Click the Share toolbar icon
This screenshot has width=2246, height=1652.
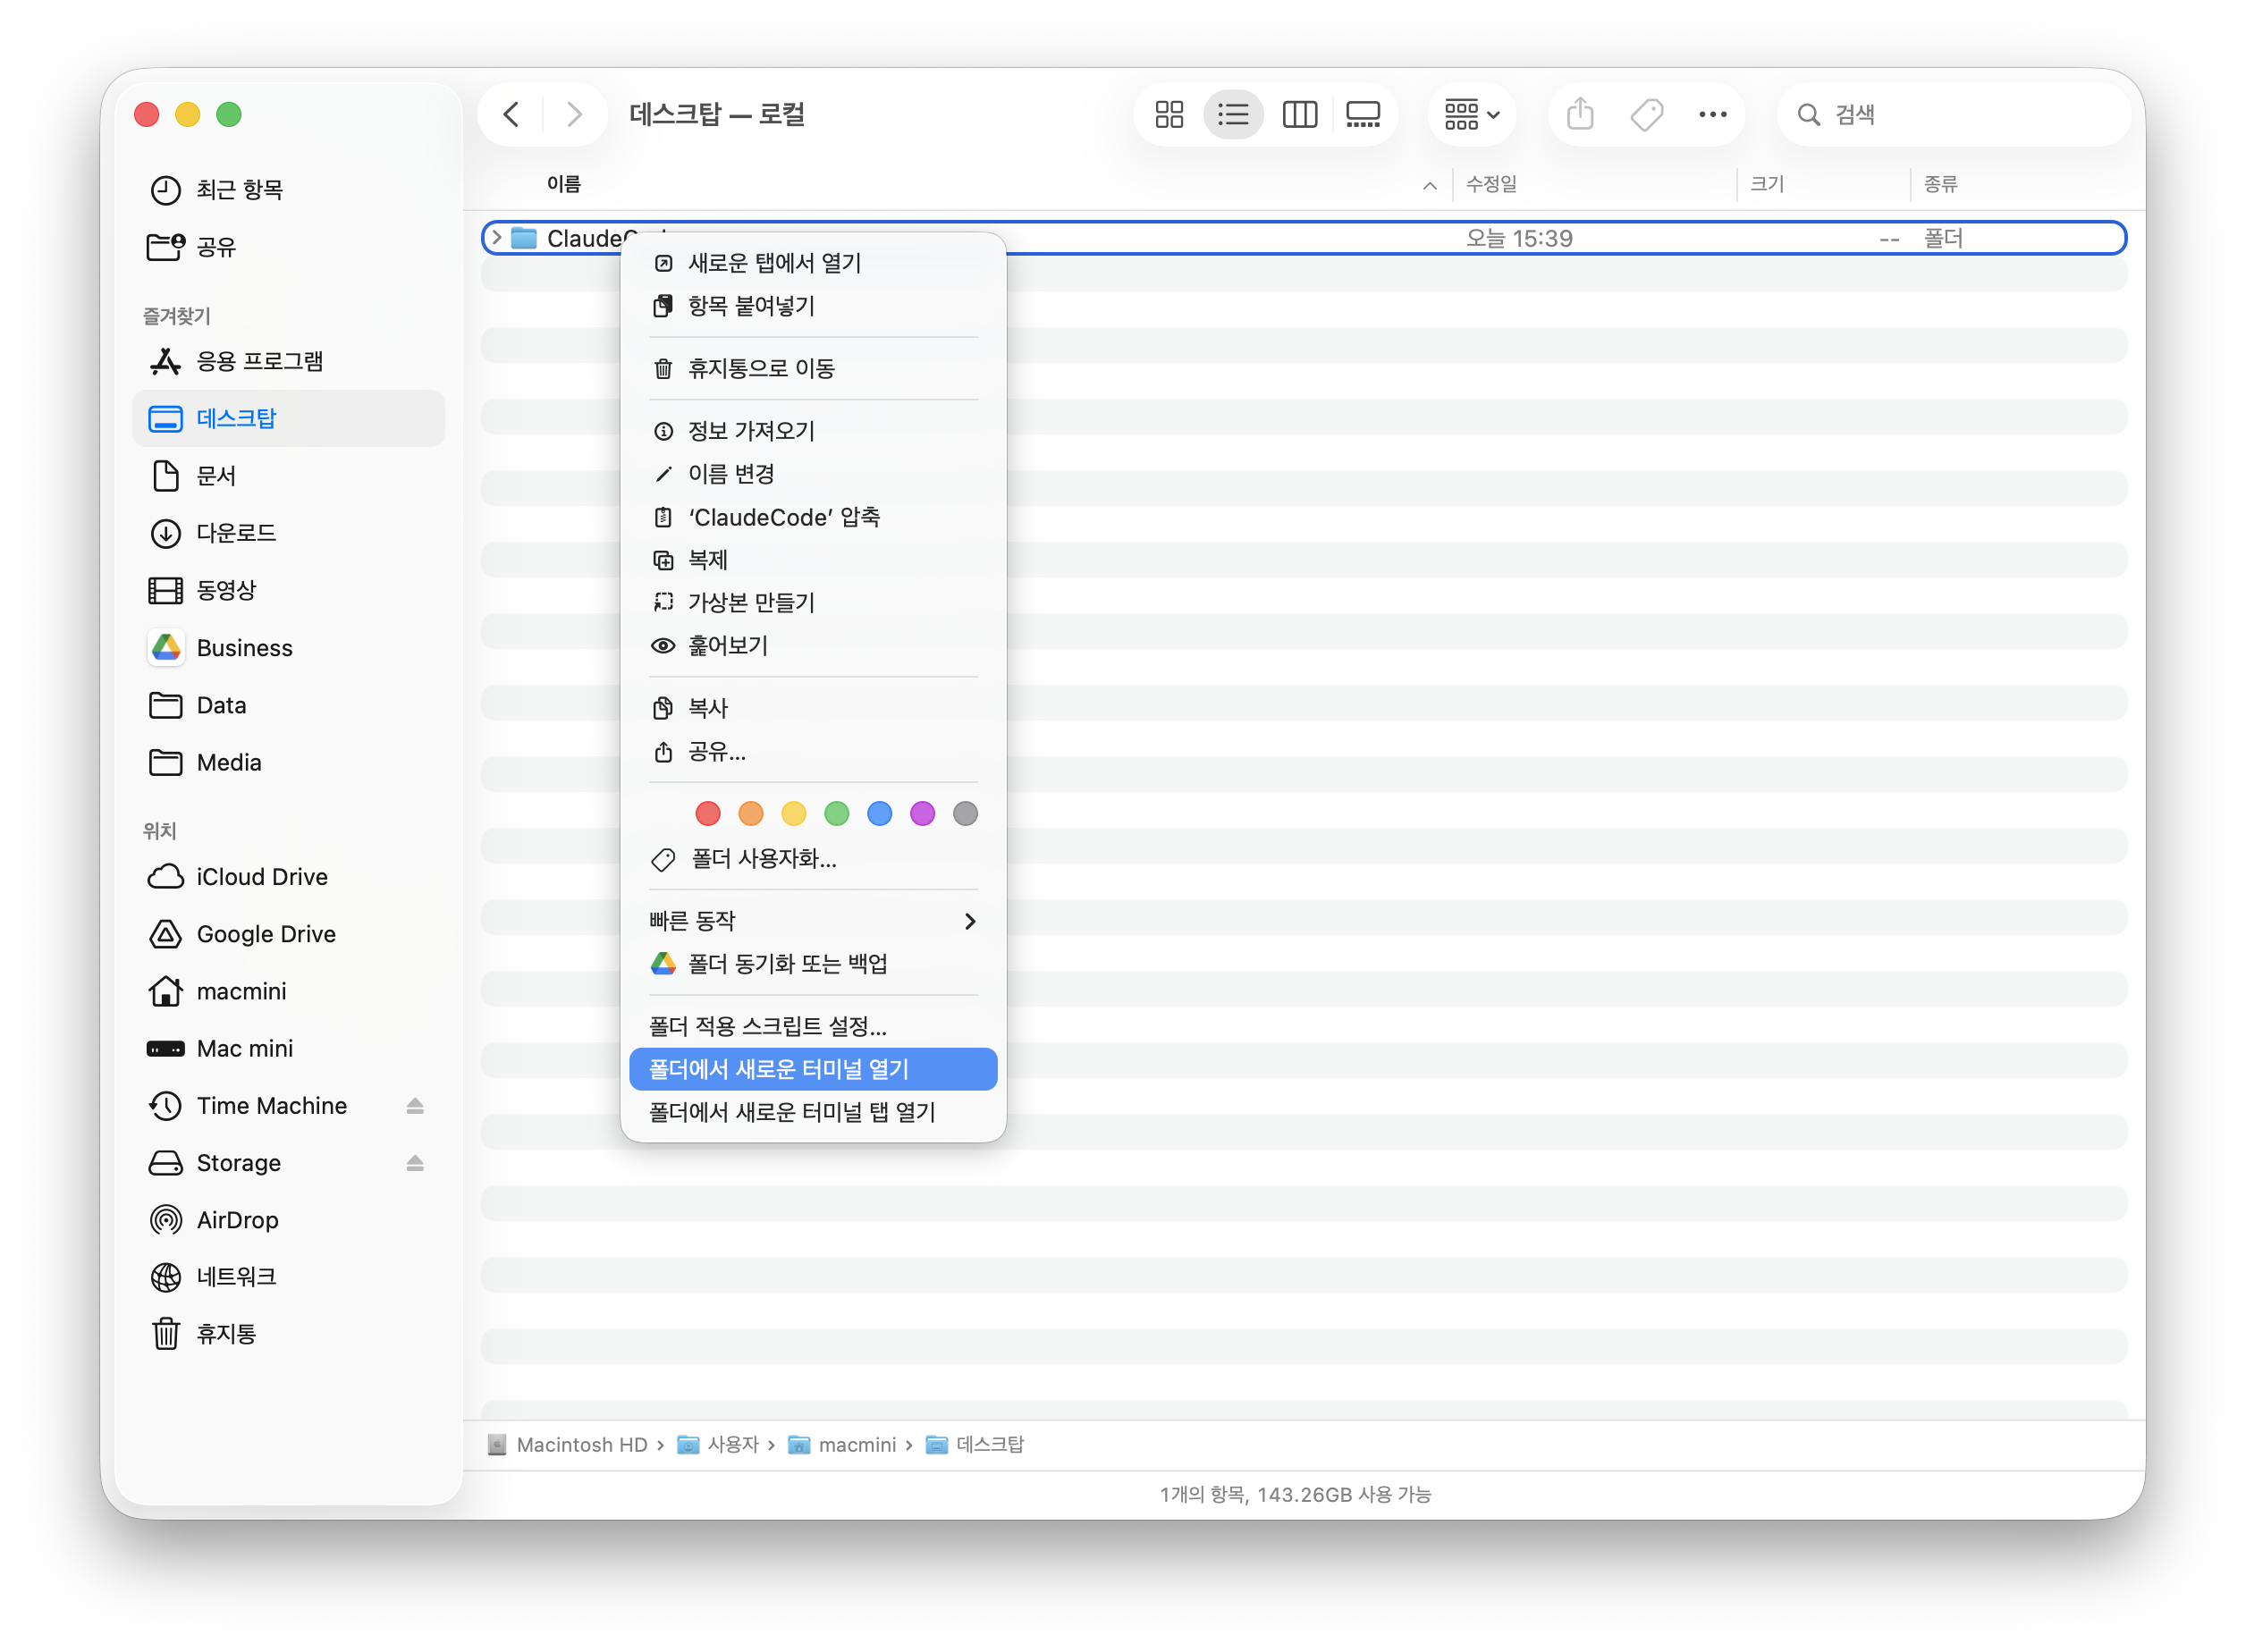[x=1580, y=114]
